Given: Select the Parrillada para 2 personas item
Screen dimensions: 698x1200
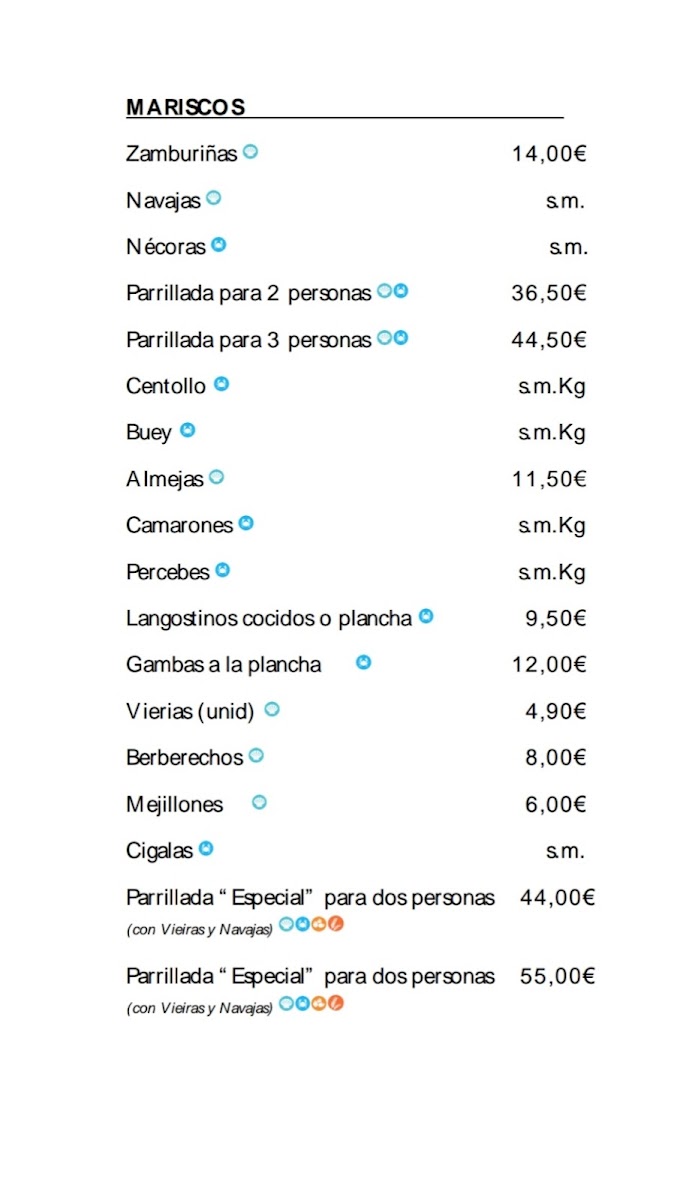Looking at the screenshot, I should click(248, 293).
